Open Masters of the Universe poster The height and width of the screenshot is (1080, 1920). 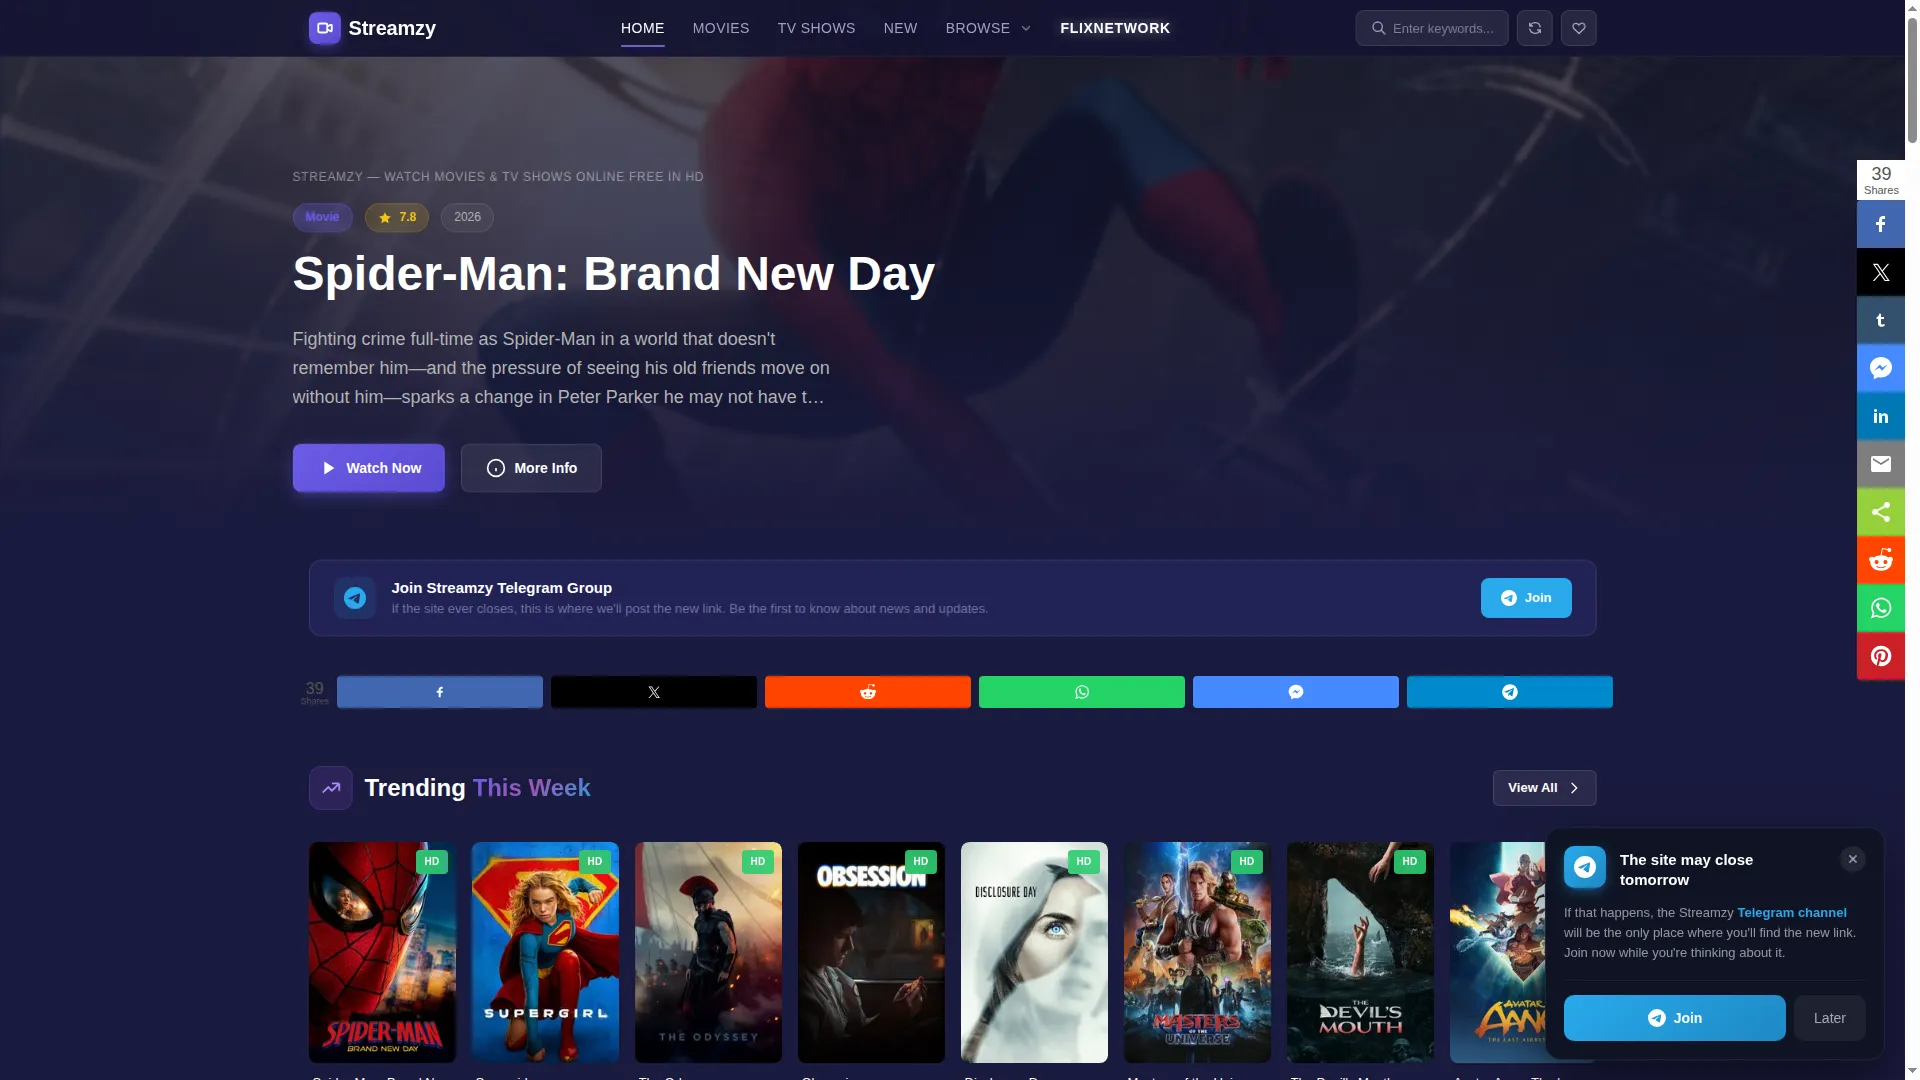[1197, 952]
